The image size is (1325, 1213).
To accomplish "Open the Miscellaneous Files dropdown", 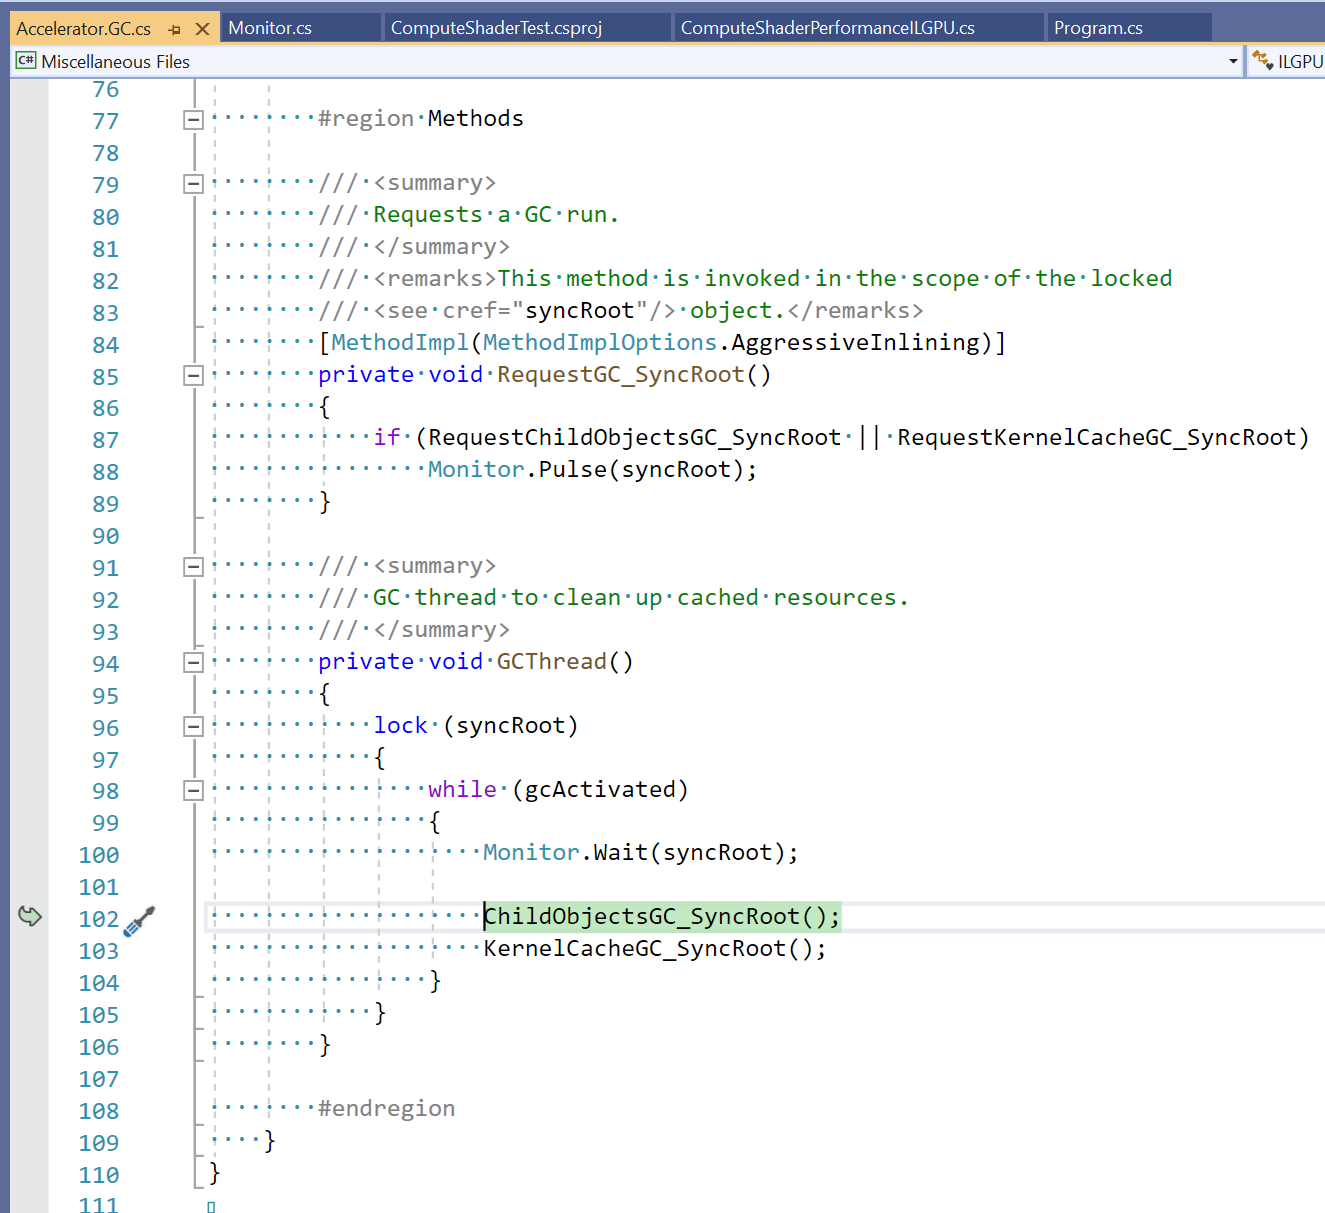I will tap(1233, 61).
